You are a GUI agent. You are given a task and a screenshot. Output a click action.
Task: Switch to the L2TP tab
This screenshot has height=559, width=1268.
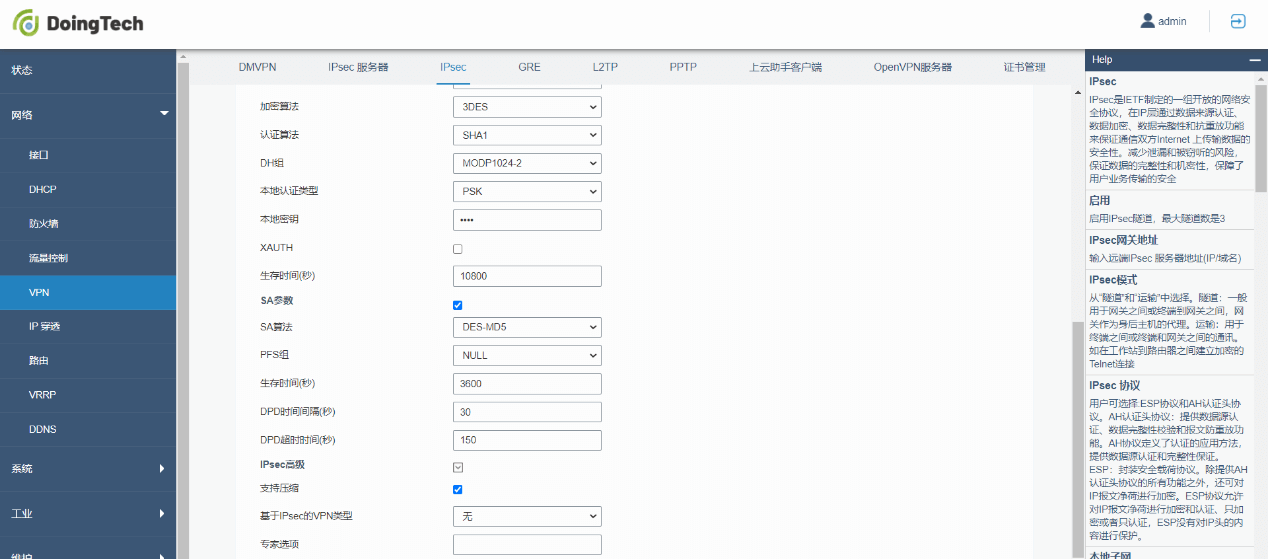(x=605, y=67)
